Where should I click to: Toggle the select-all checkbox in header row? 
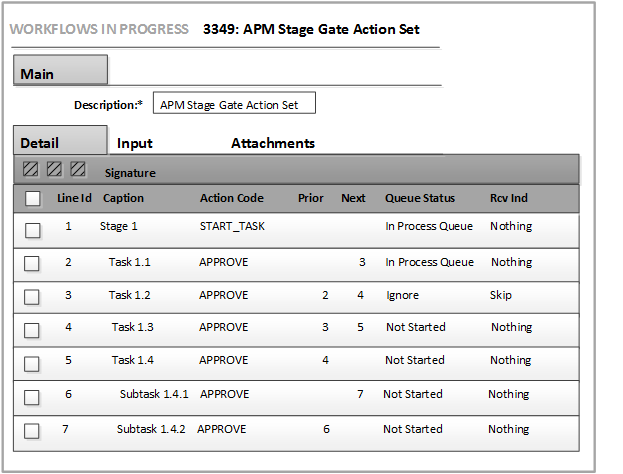33,198
